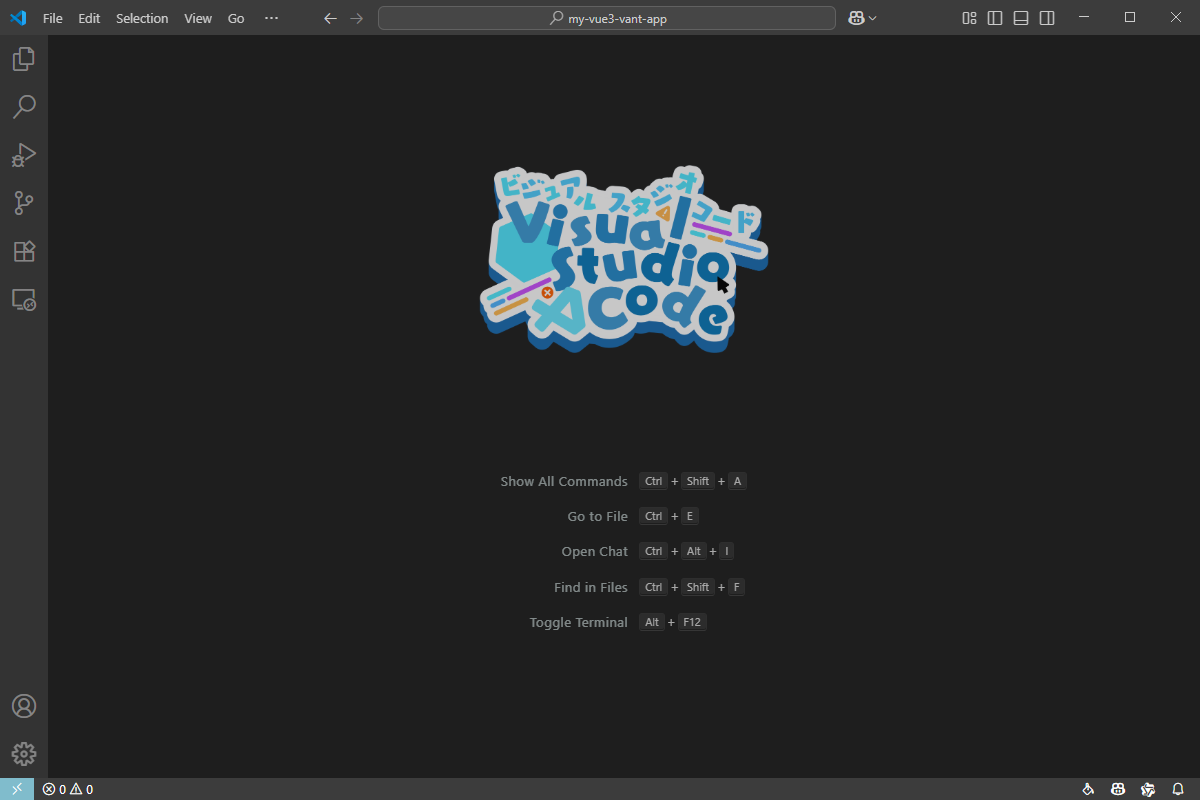Open the Run and Debug view

tap(24, 155)
